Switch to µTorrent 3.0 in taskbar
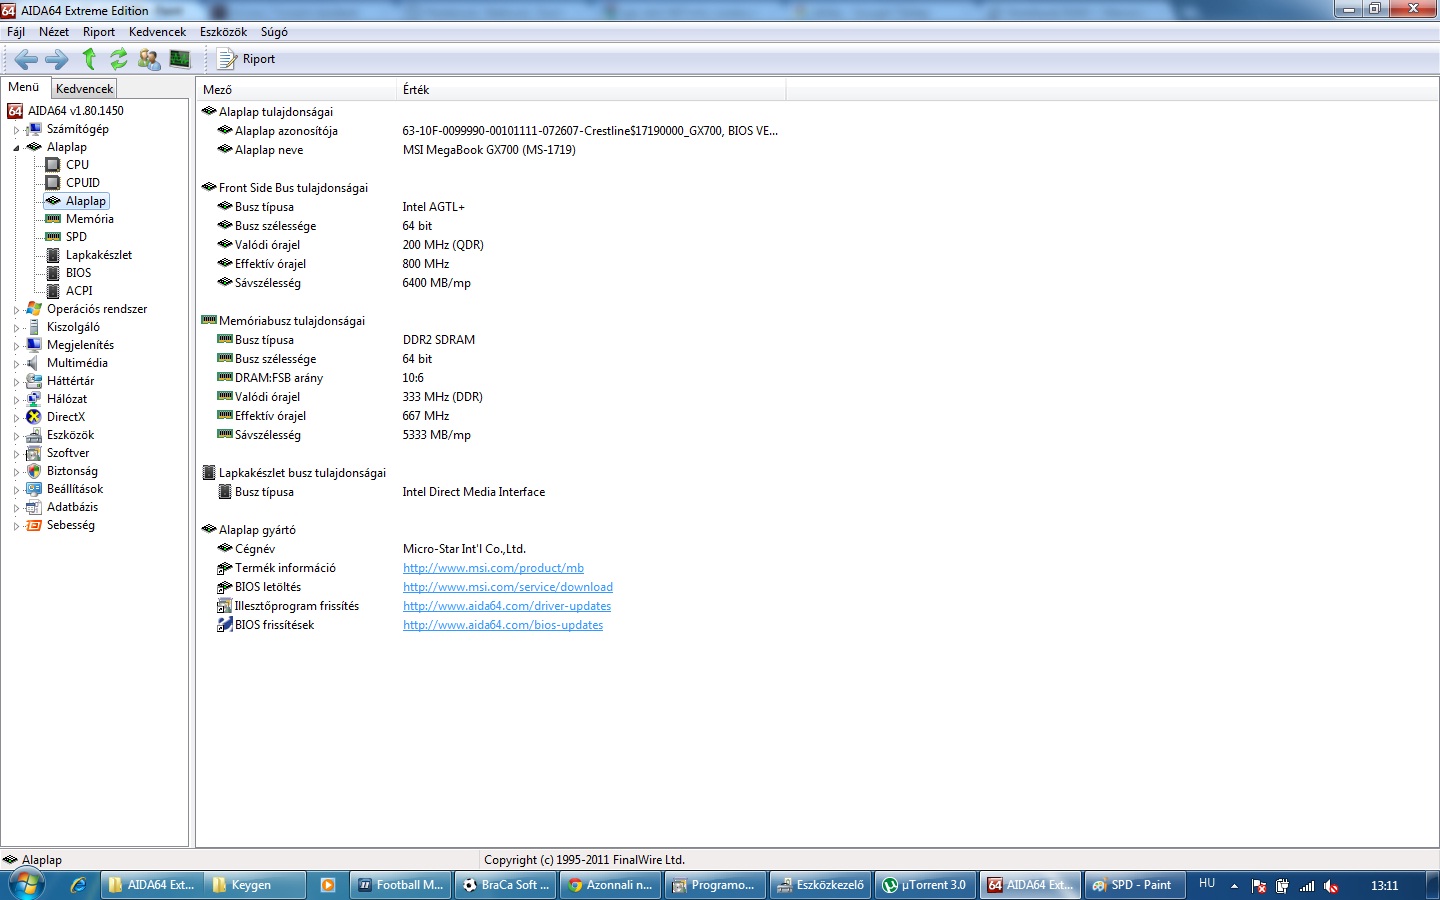 (925, 885)
